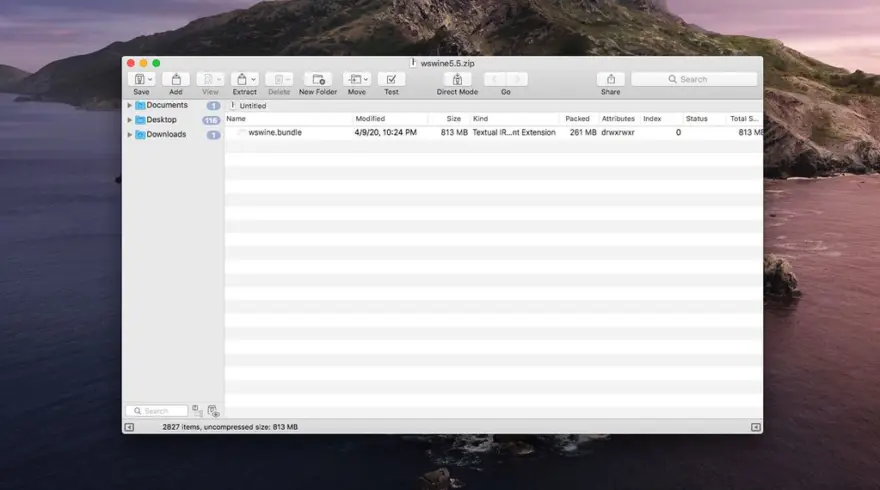
Task: Click the toolbar Search field
Action: point(694,79)
